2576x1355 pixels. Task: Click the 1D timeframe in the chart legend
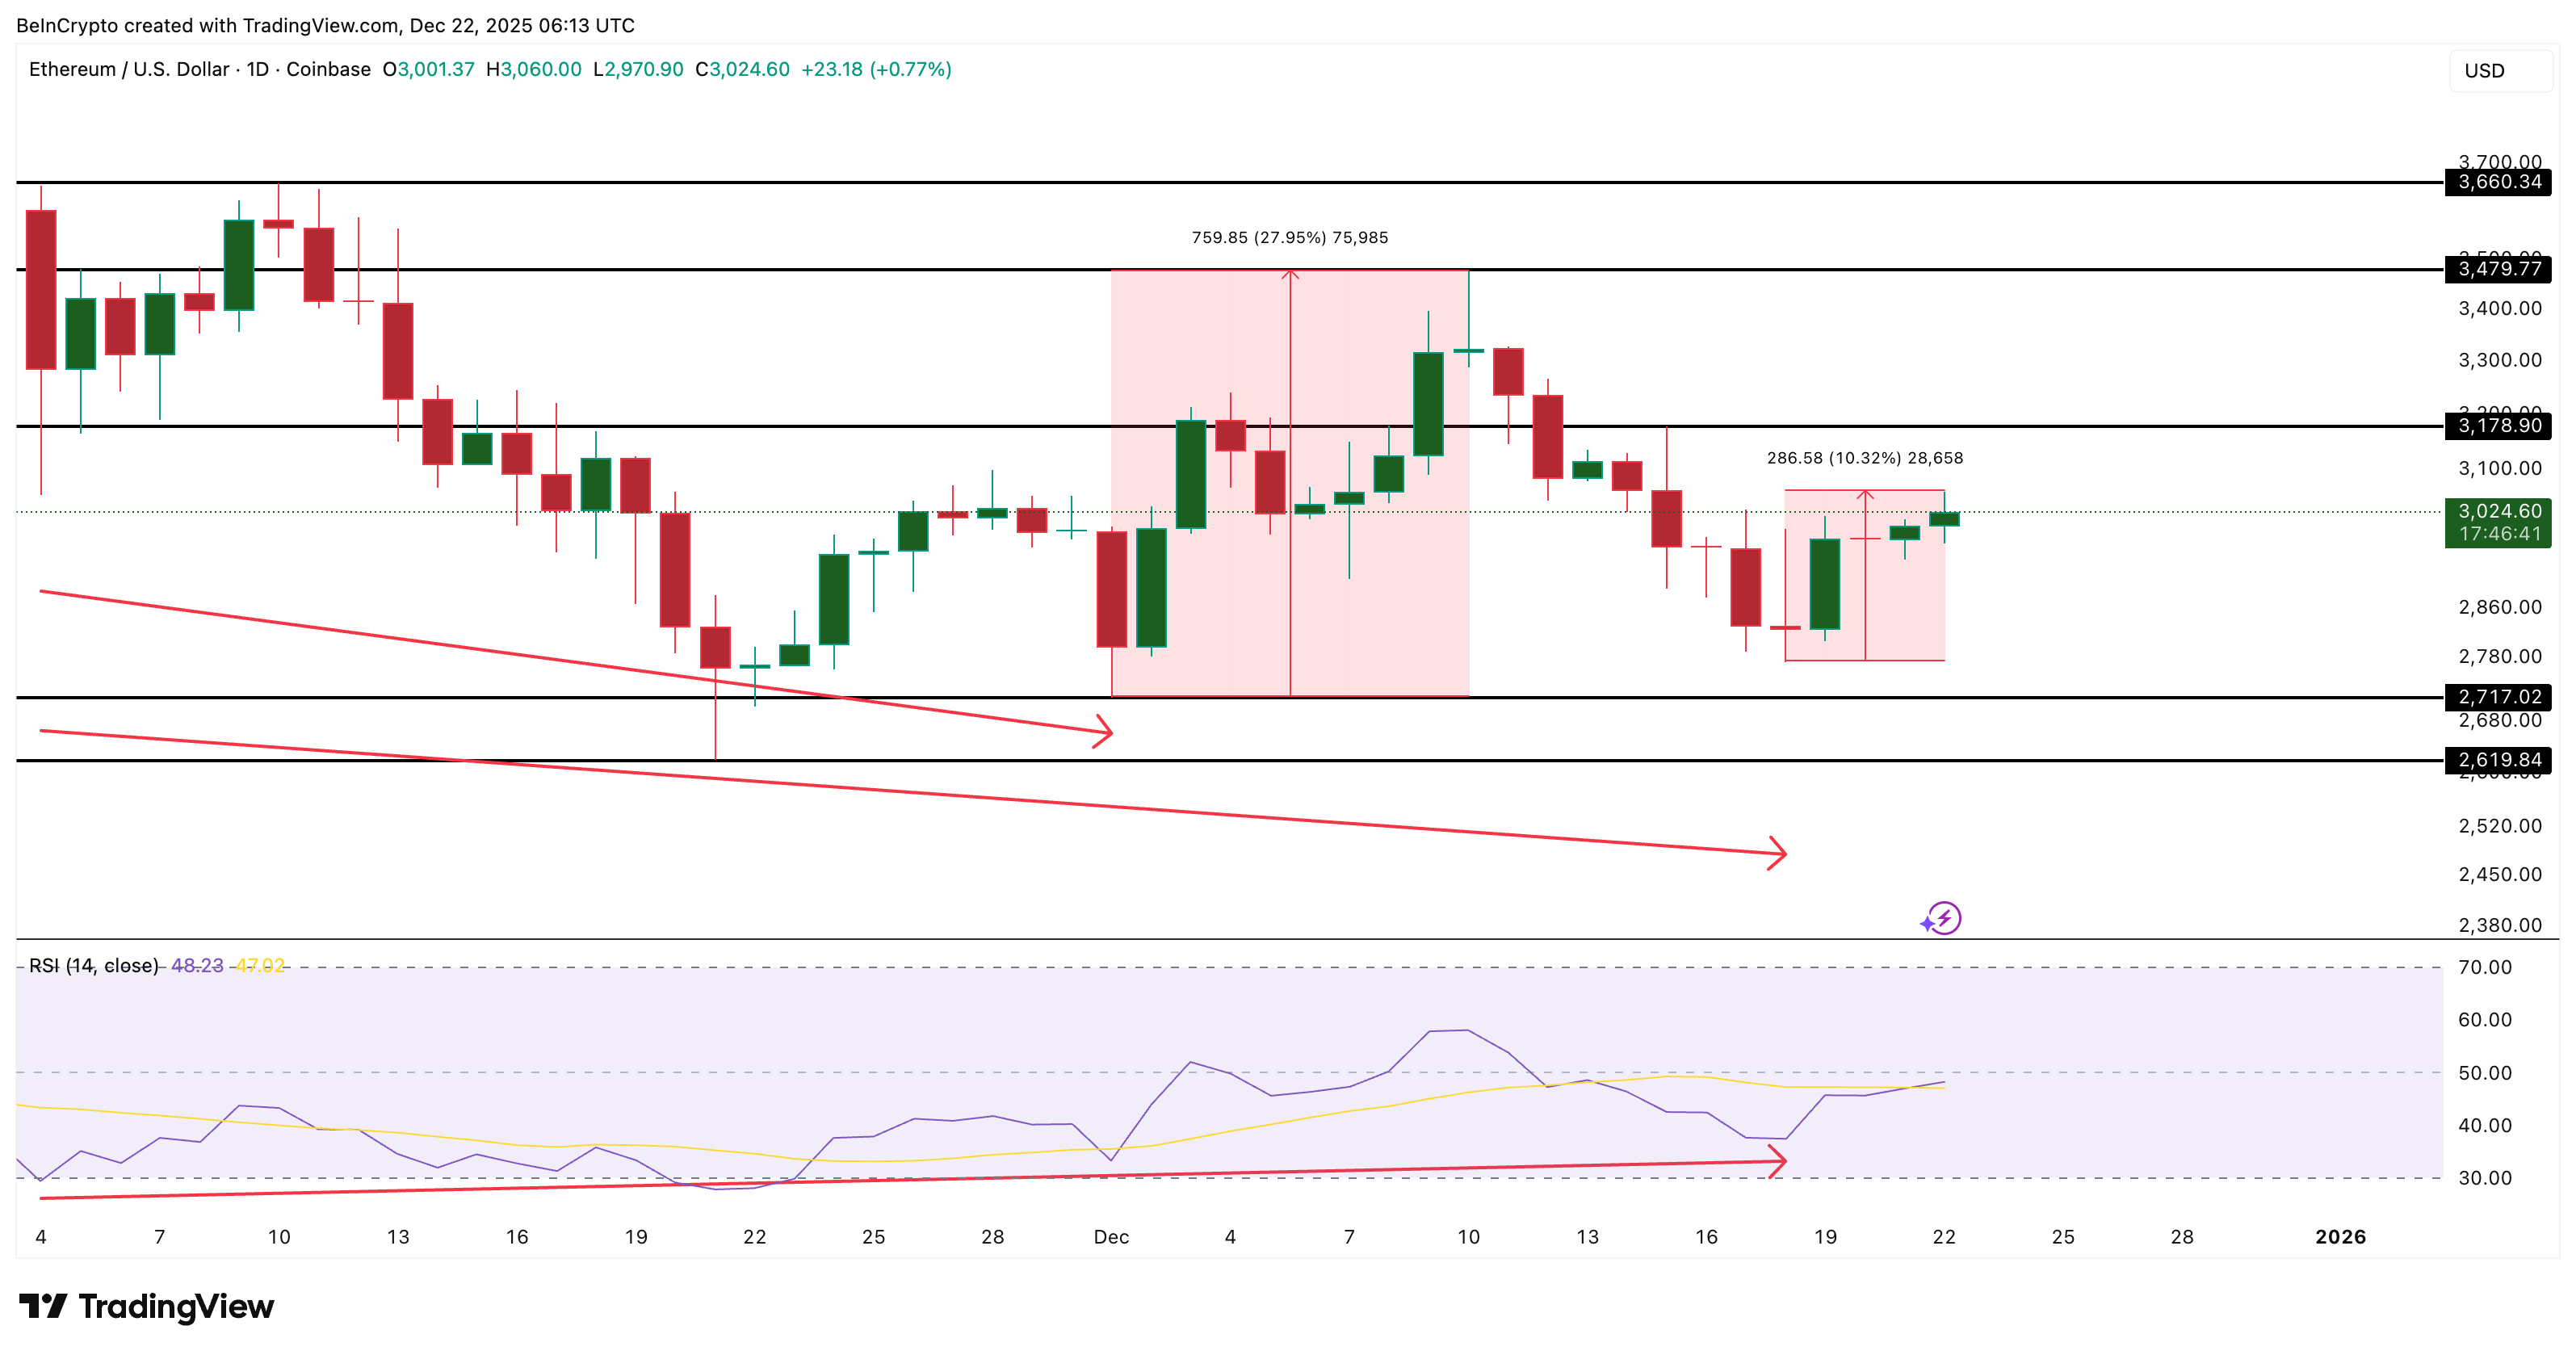click(259, 70)
